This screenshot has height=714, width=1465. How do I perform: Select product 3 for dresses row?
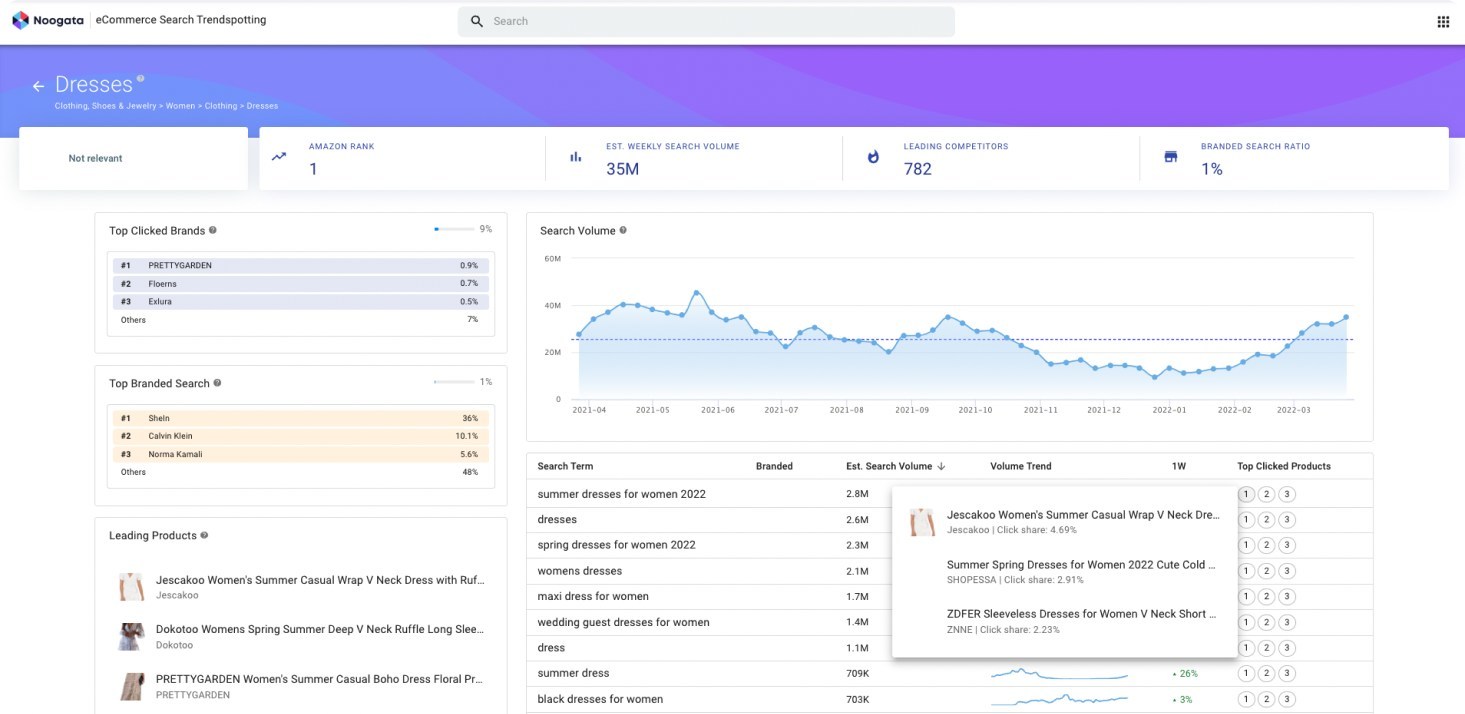click(x=1287, y=520)
